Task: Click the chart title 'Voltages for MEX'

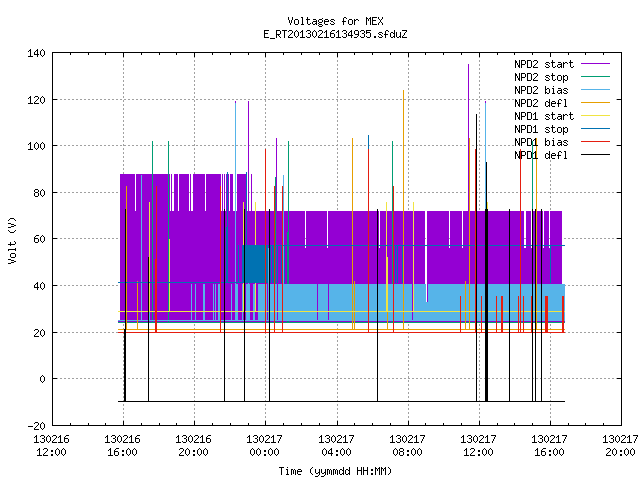Action: (x=335, y=21)
